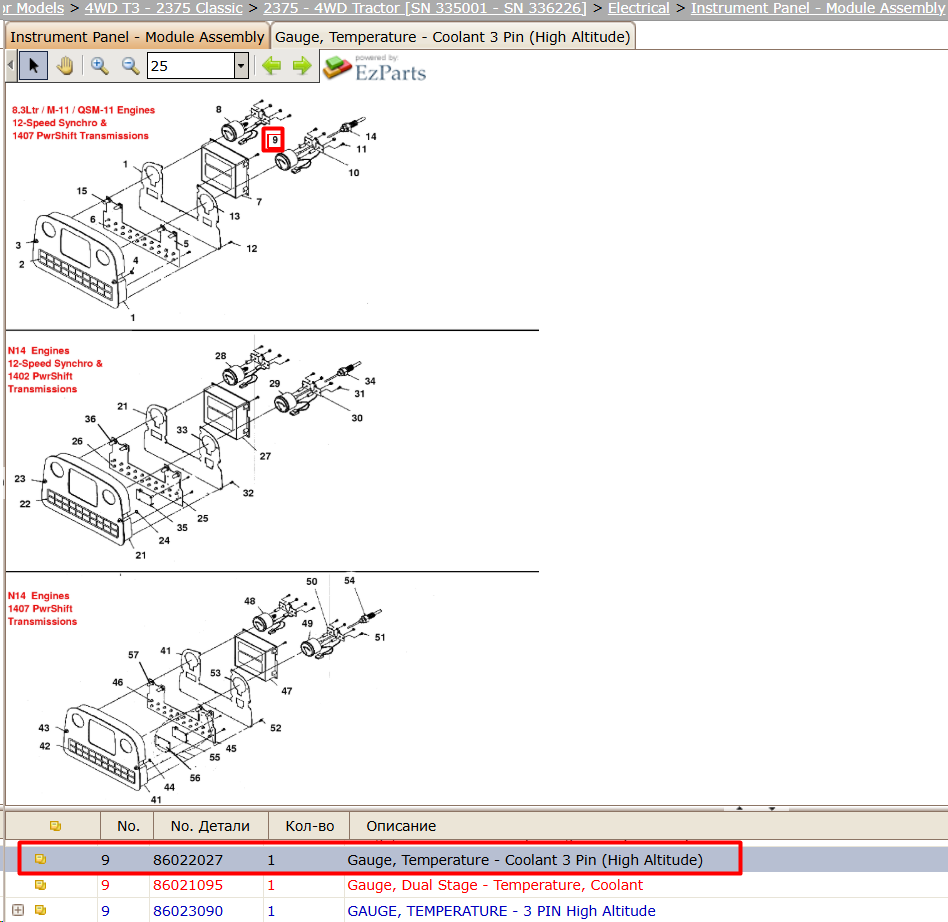Viewport: 948px width, 922px height.
Task: Select Gauge, Dual Stage - Temperature, Coolant row
Action: coord(495,885)
